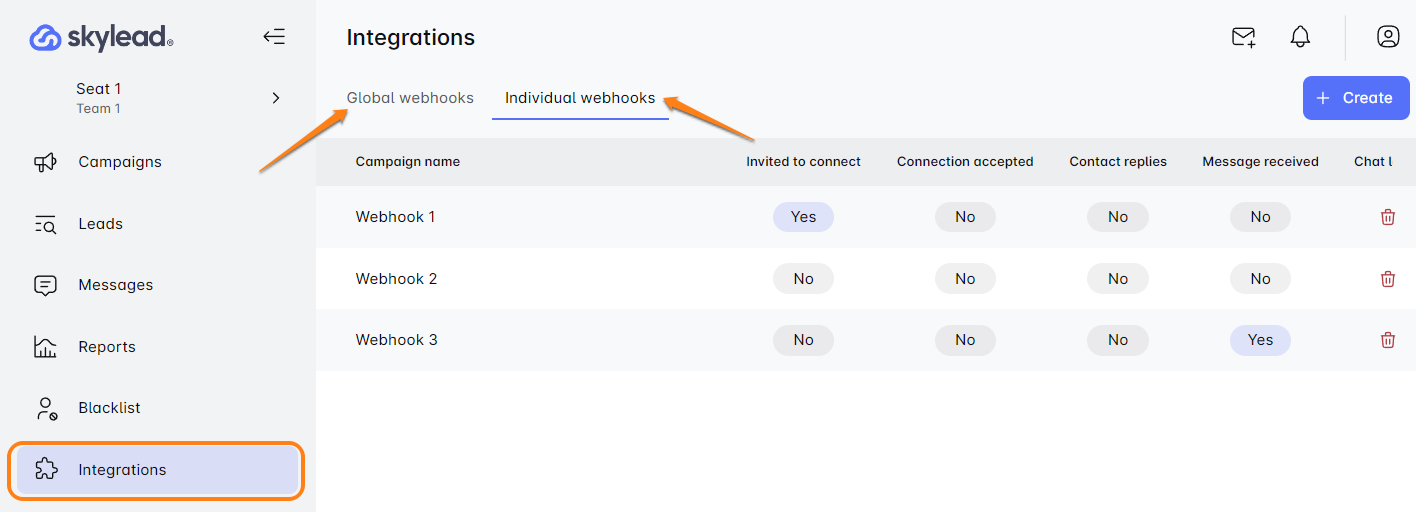Click the Create button
The image size is (1416, 512).
tap(1355, 98)
